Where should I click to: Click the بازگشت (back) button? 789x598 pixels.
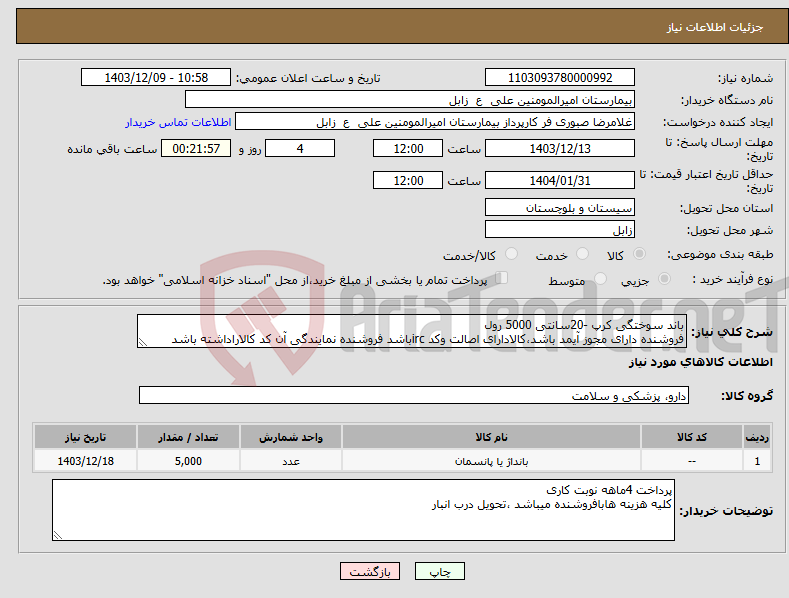370,571
